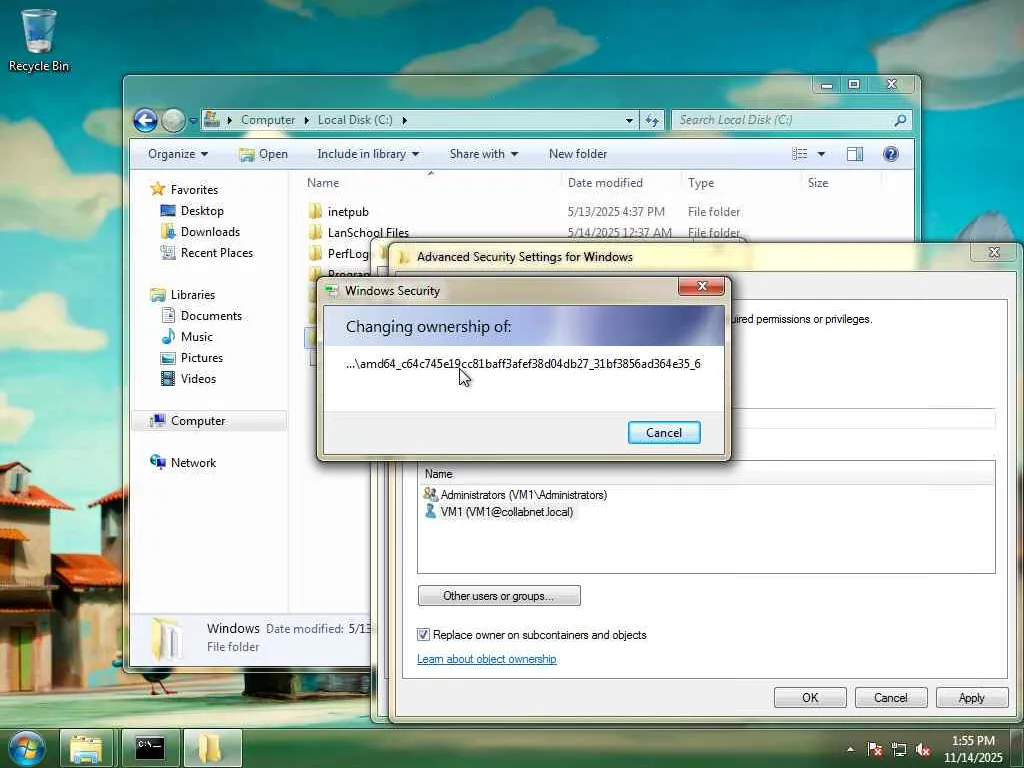Screen dimensions: 1024x768
Task: Open Downloads in the navigation pane
Action: (x=210, y=232)
